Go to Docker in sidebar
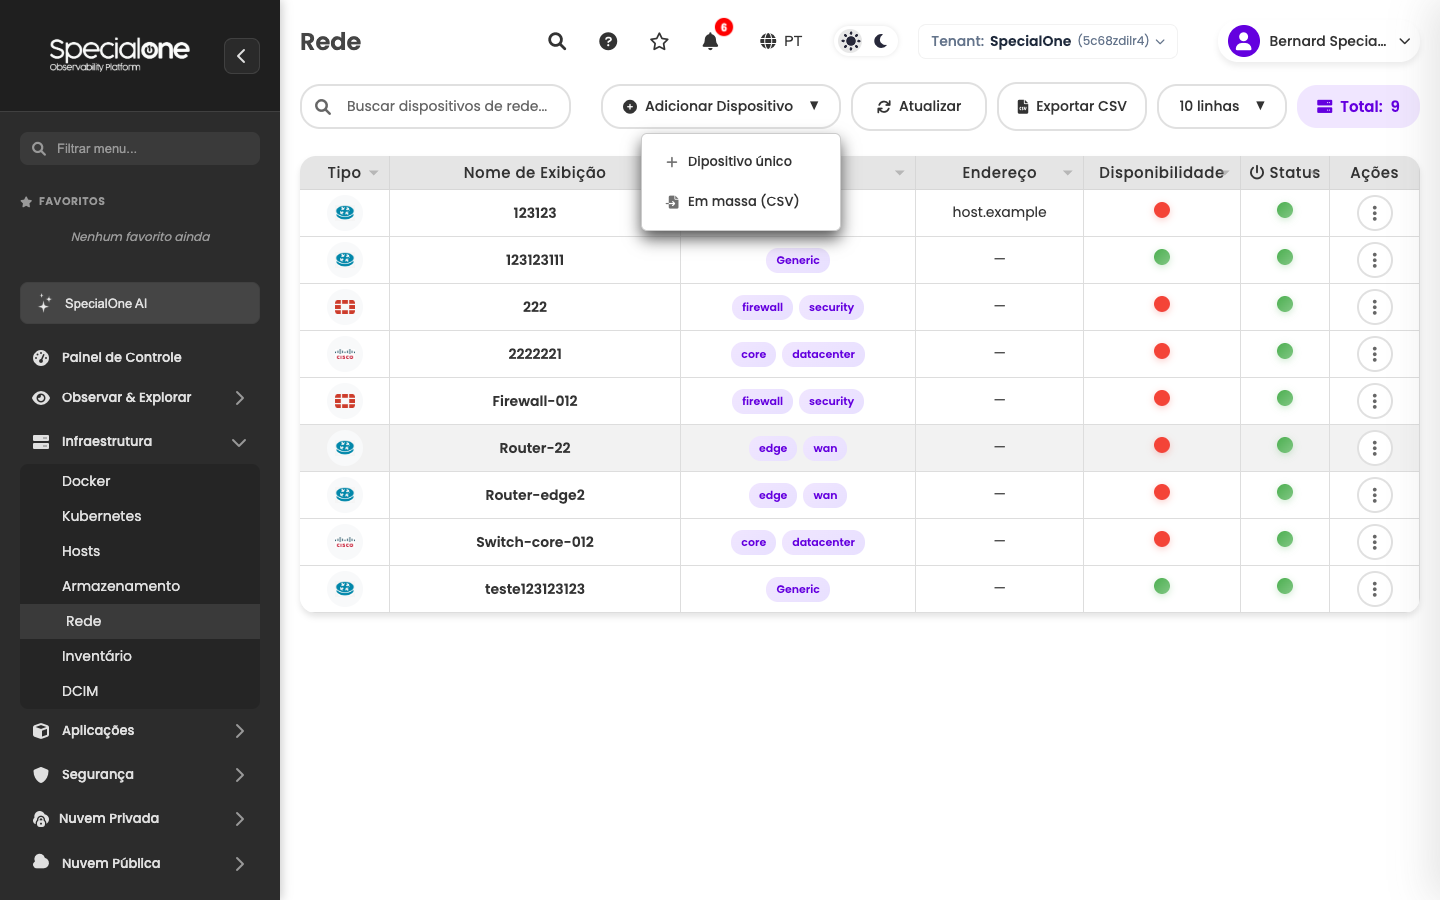 [140, 481]
